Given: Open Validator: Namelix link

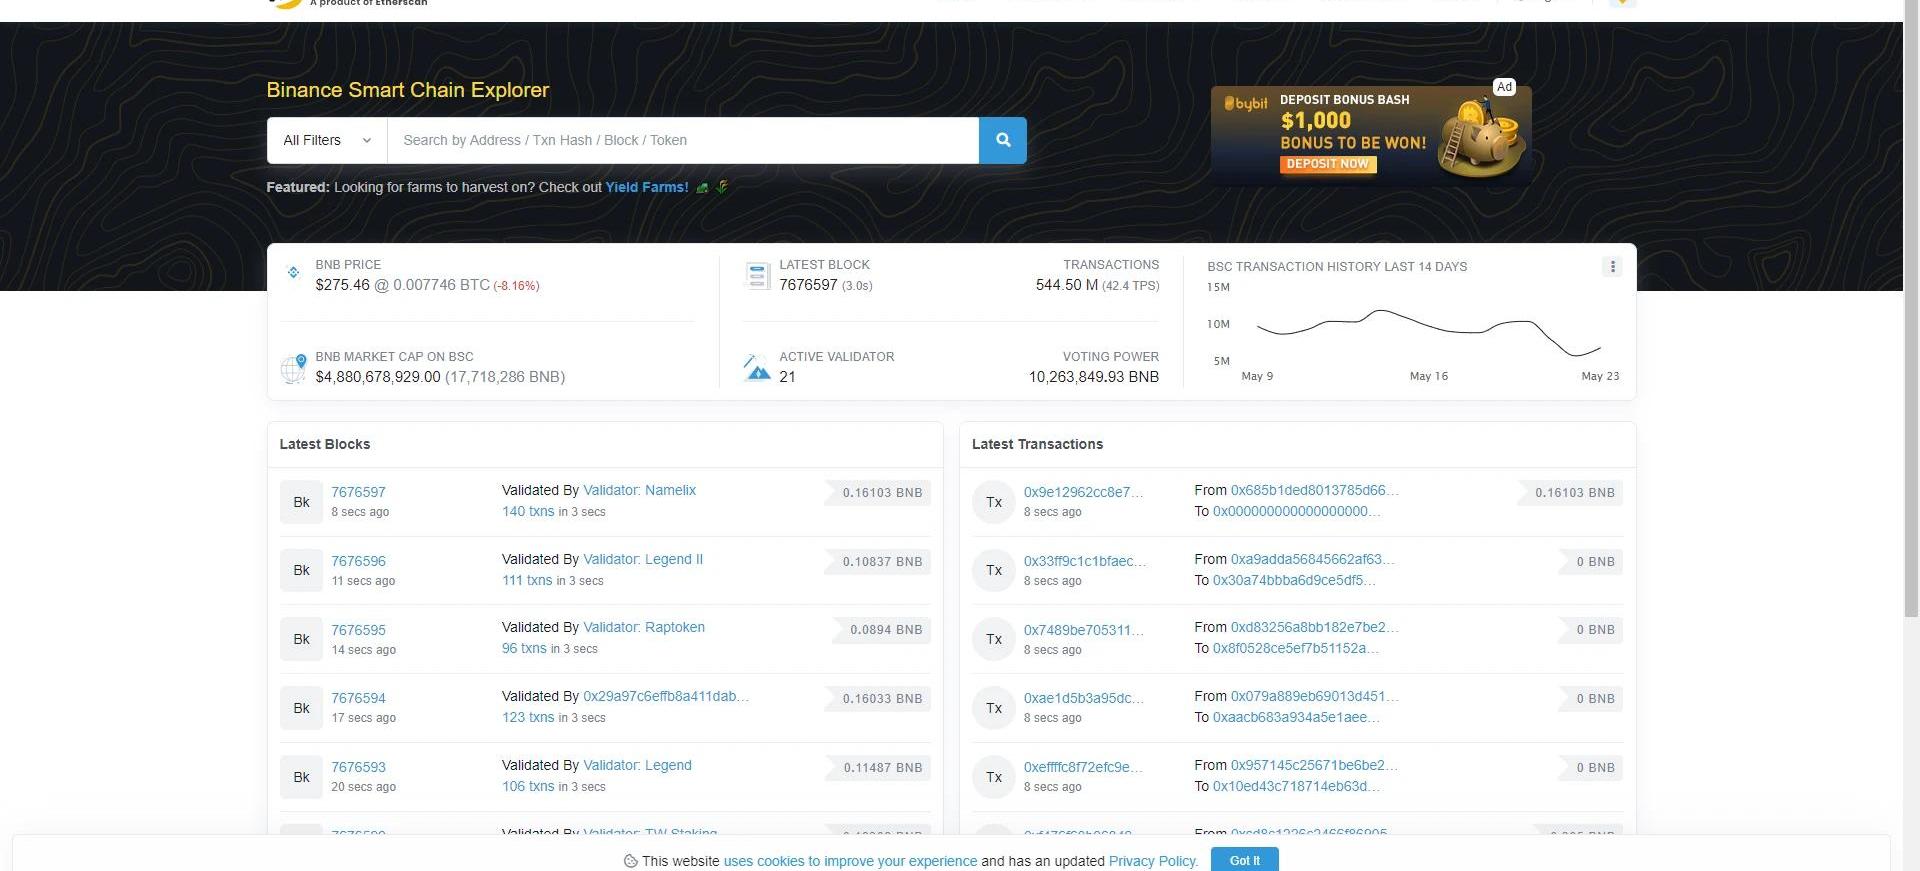Looking at the screenshot, I should [x=639, y=490].
